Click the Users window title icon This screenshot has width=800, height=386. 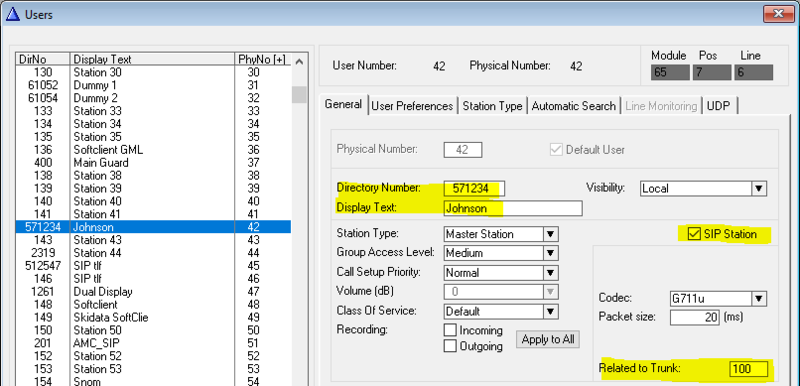point(13,14)
